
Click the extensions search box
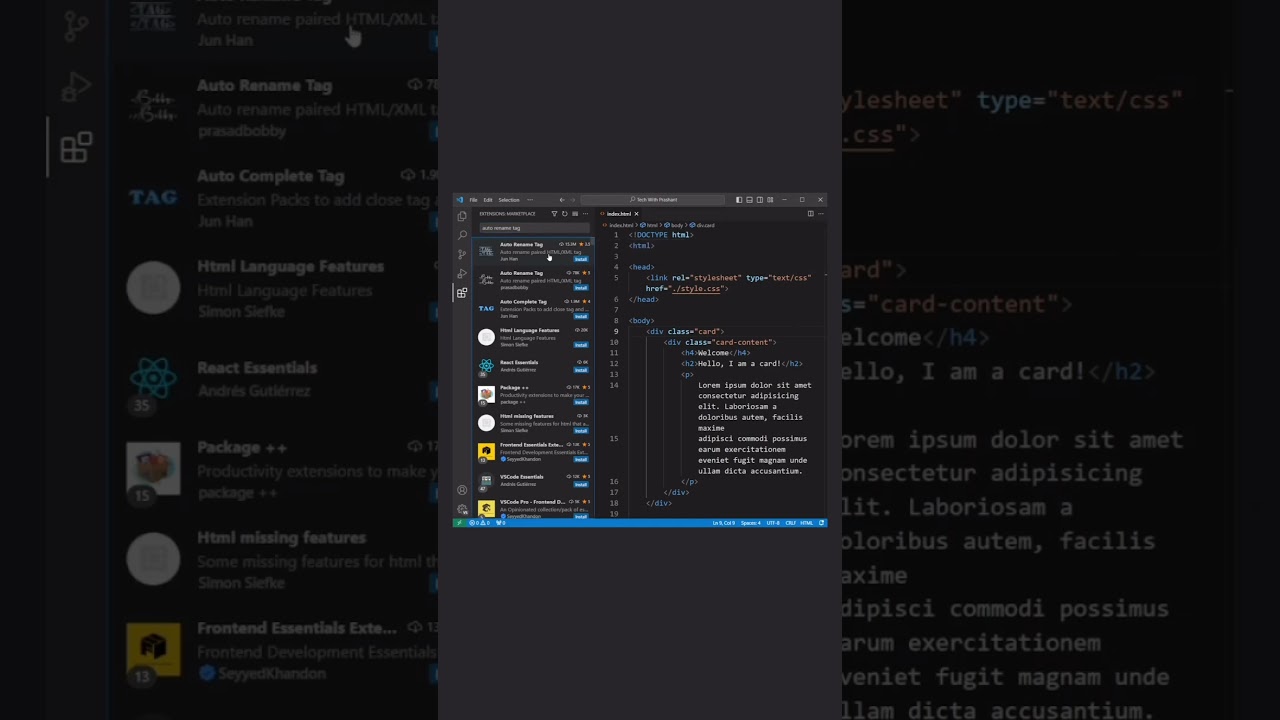[x=534, y=228]
